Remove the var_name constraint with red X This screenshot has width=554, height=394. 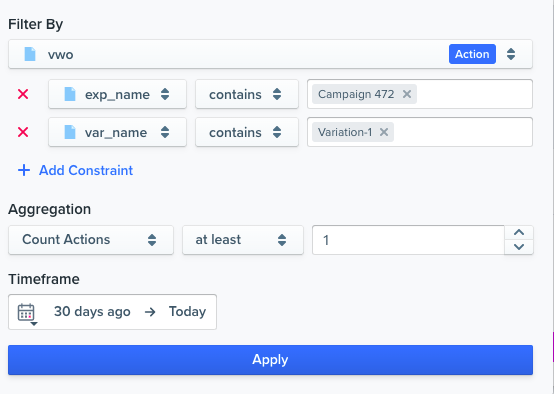pos(23,132)
